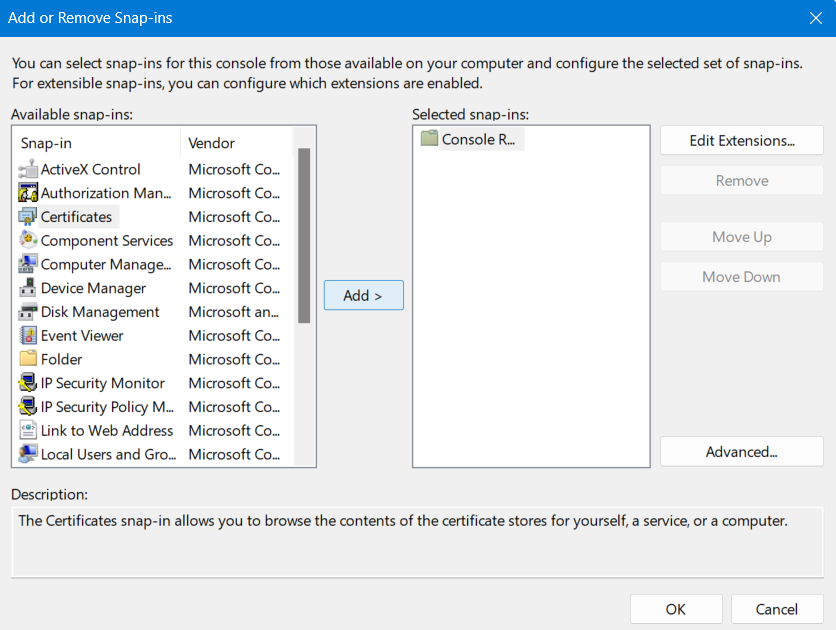Select Console Root in selected snap-ins

(470, 139)
